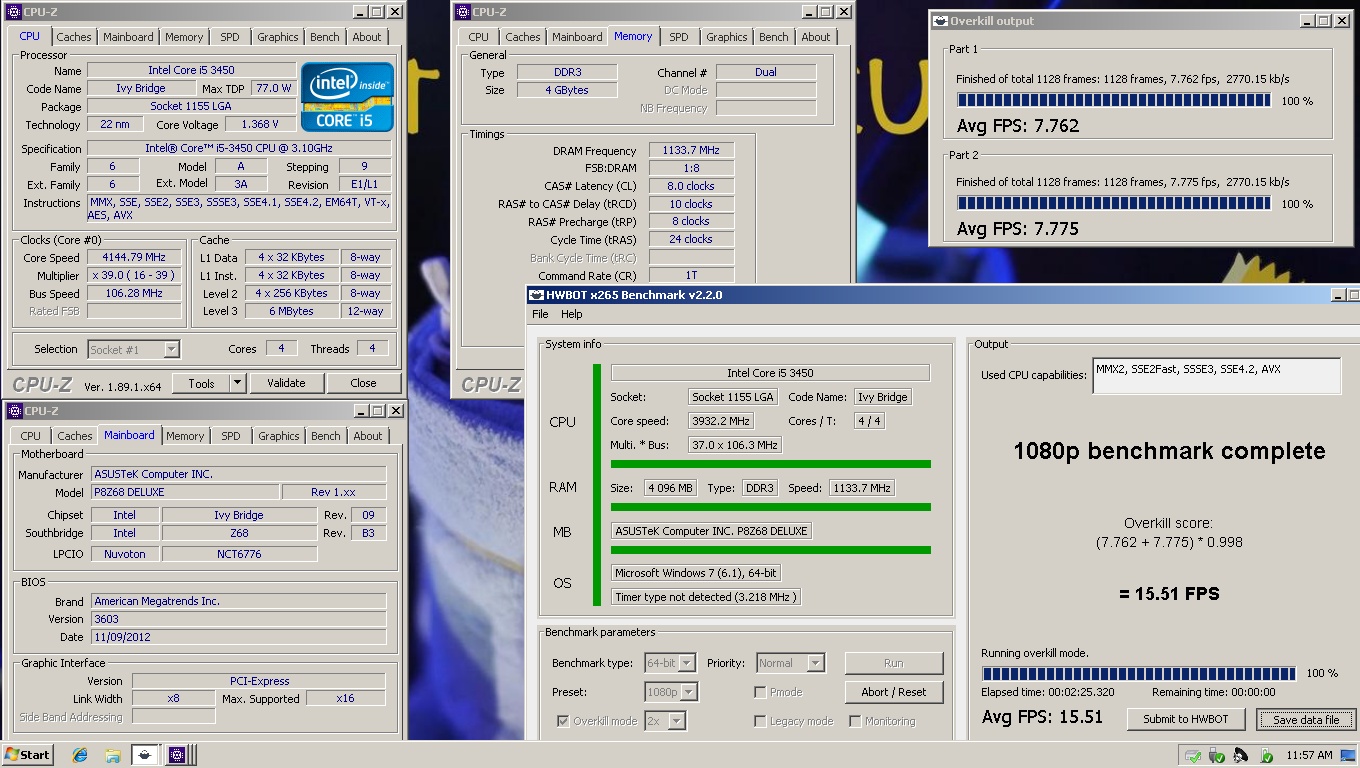Click the Save data file button

click(x=1306, y=719)
